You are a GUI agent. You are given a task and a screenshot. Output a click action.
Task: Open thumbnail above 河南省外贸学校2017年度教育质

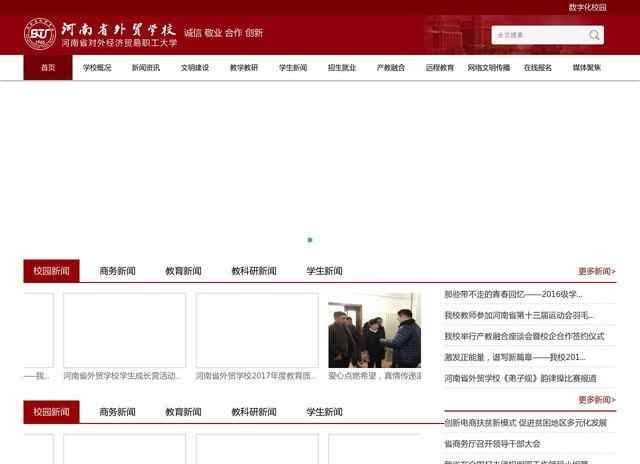point(257,330)
